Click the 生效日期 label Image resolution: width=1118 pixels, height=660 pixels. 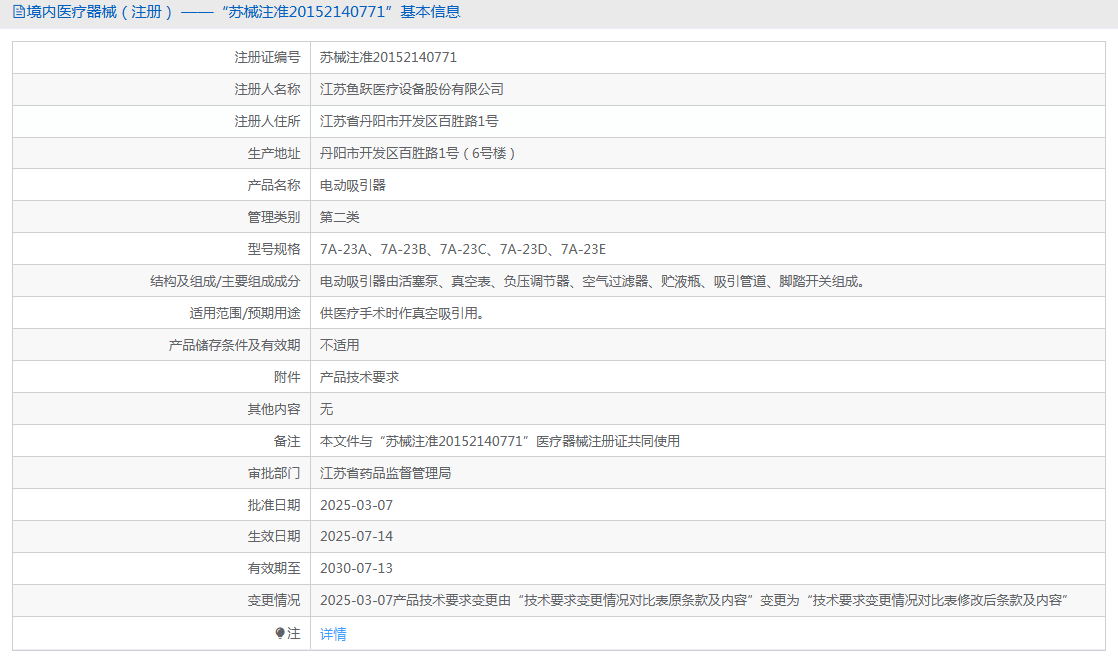pos(274,536)
